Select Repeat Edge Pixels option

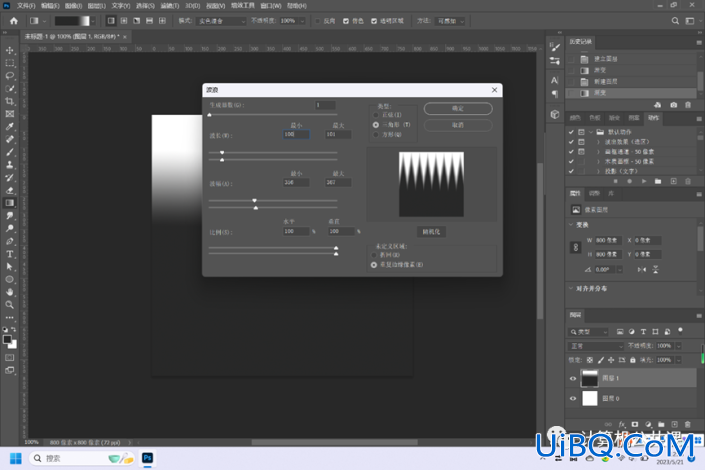click(x=374, y=265)
